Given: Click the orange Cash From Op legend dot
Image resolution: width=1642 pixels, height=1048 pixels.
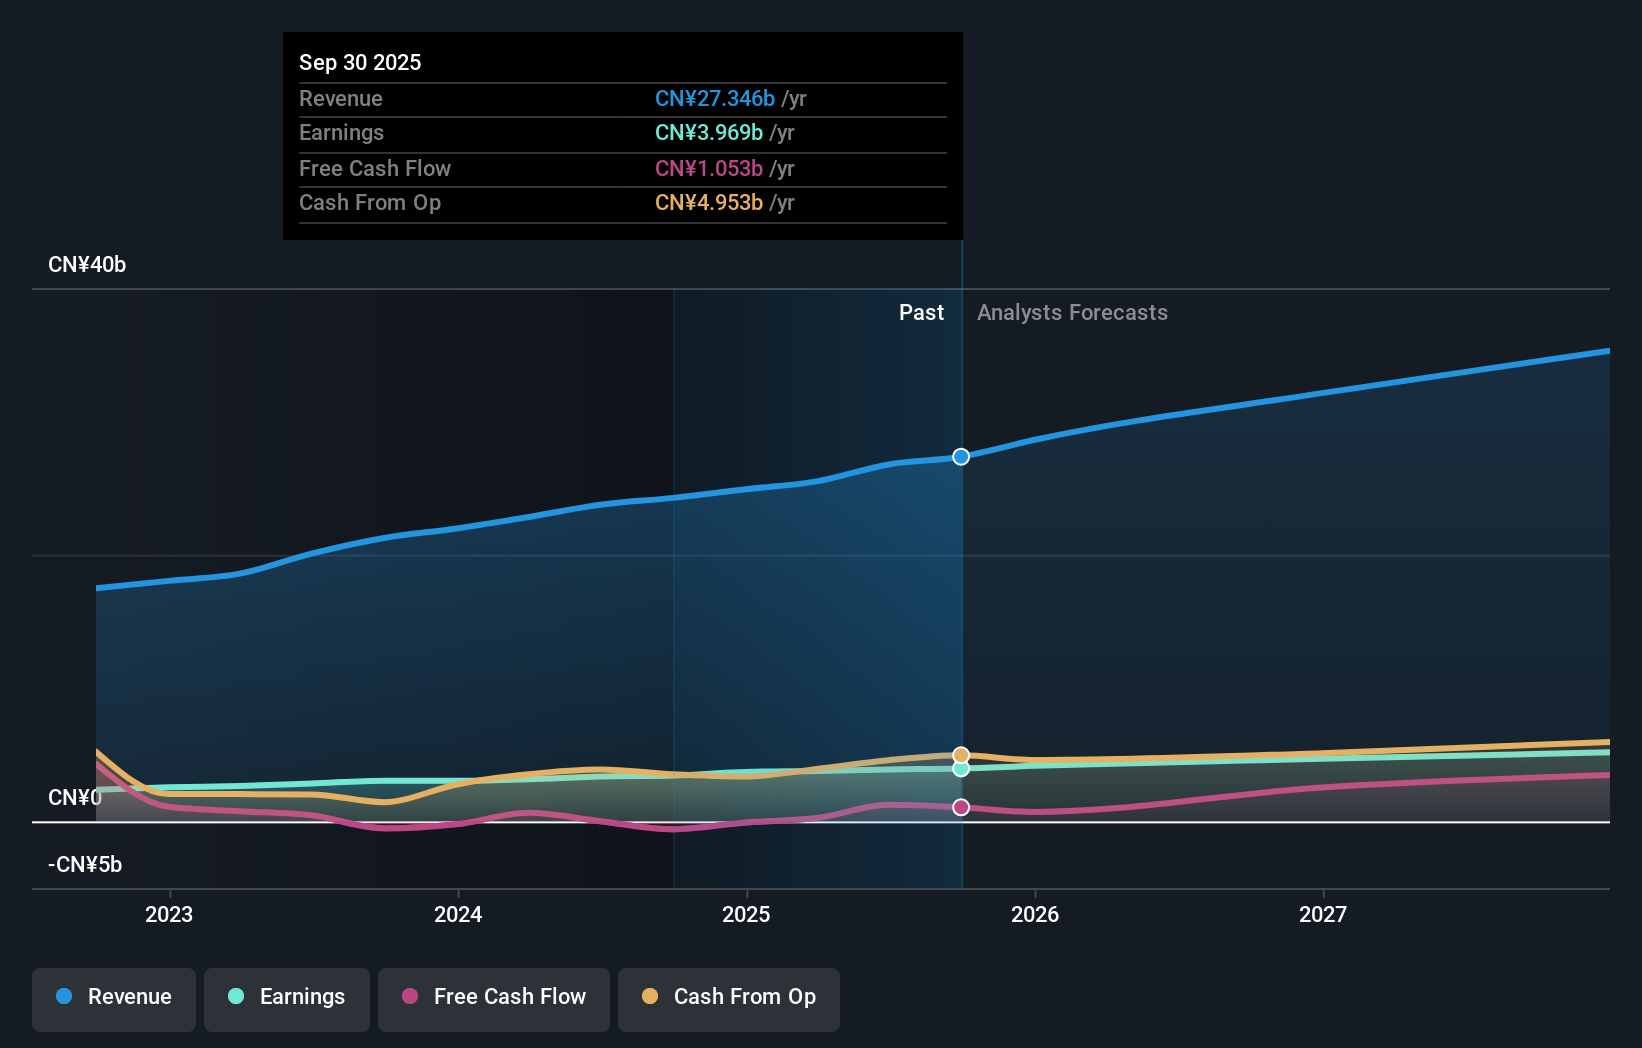Looking at the screenshot, I should pyautogui.click(x=651, y=998).
